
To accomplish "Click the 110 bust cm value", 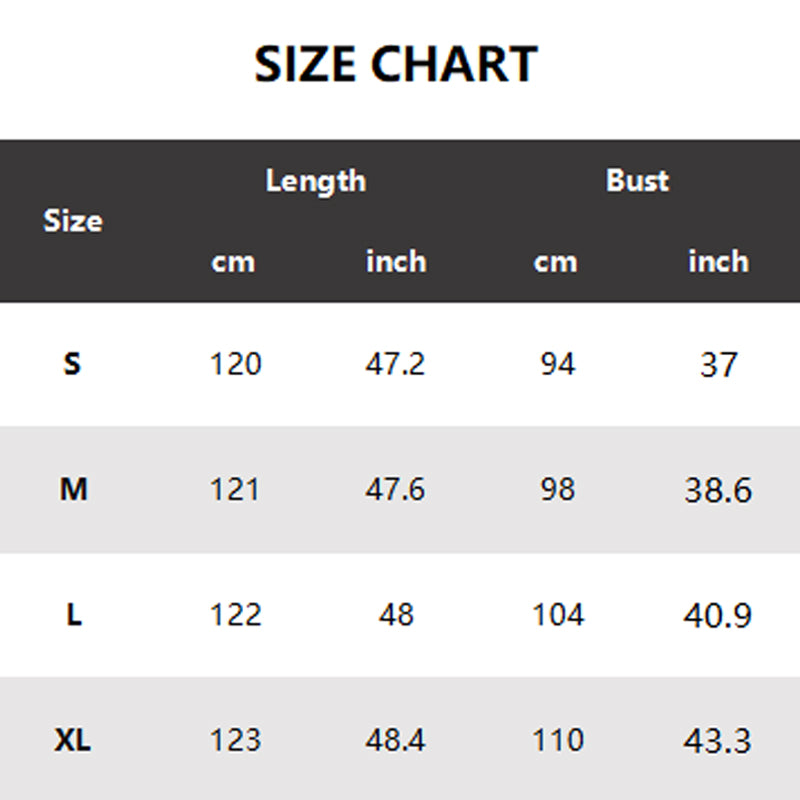I will [x=557, y=741].
